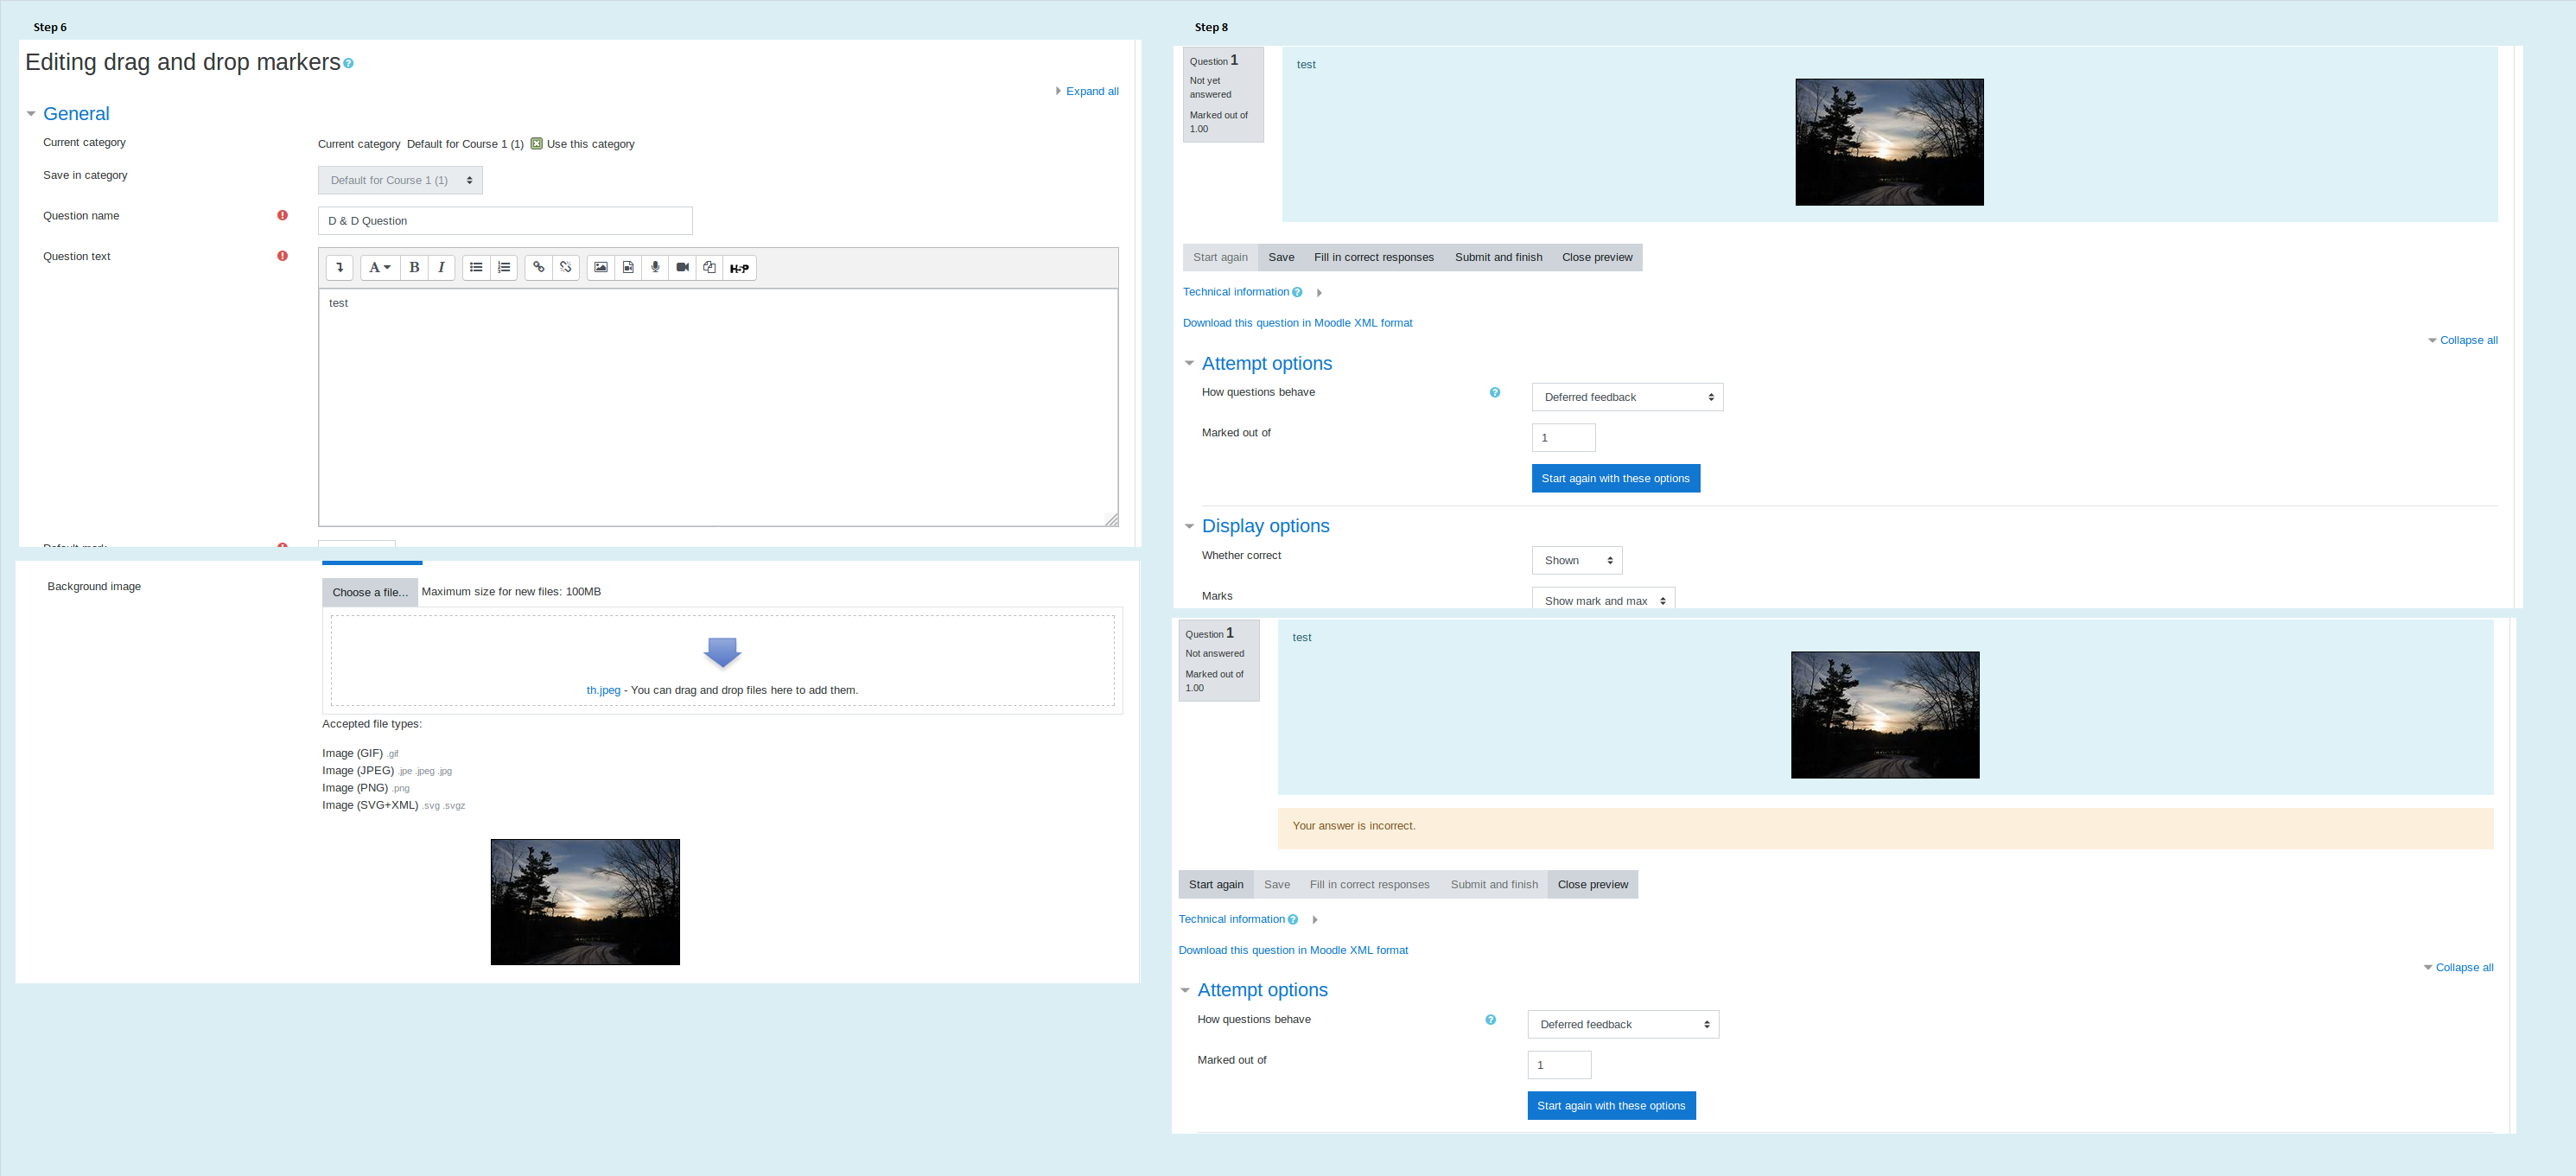Open the Marks Show mark and max dropdown
The width and height of the screenshot is (2576, 1176).
point(1603,600)
